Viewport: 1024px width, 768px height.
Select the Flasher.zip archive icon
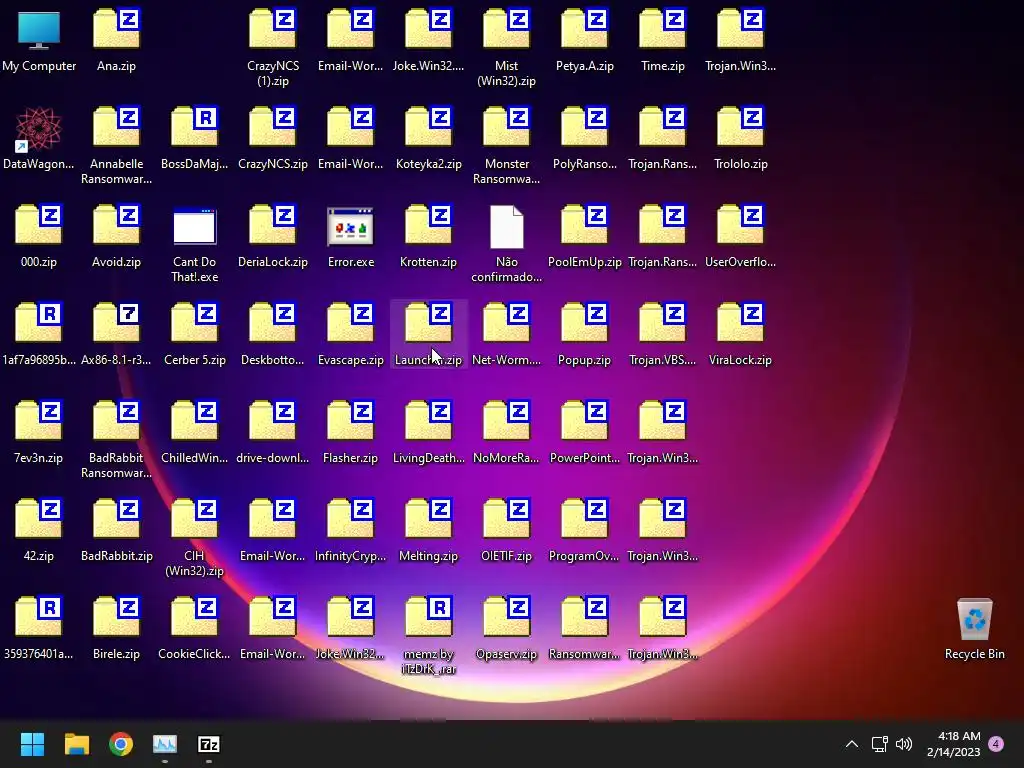tap(350, 421)
